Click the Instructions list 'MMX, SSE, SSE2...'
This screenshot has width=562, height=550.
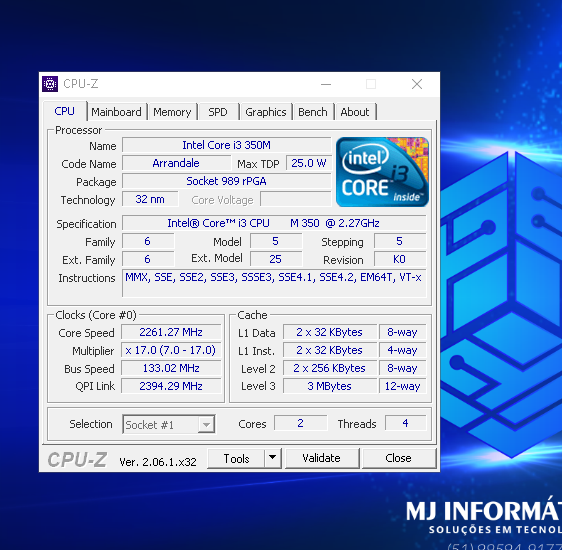(x=274, y=283)
